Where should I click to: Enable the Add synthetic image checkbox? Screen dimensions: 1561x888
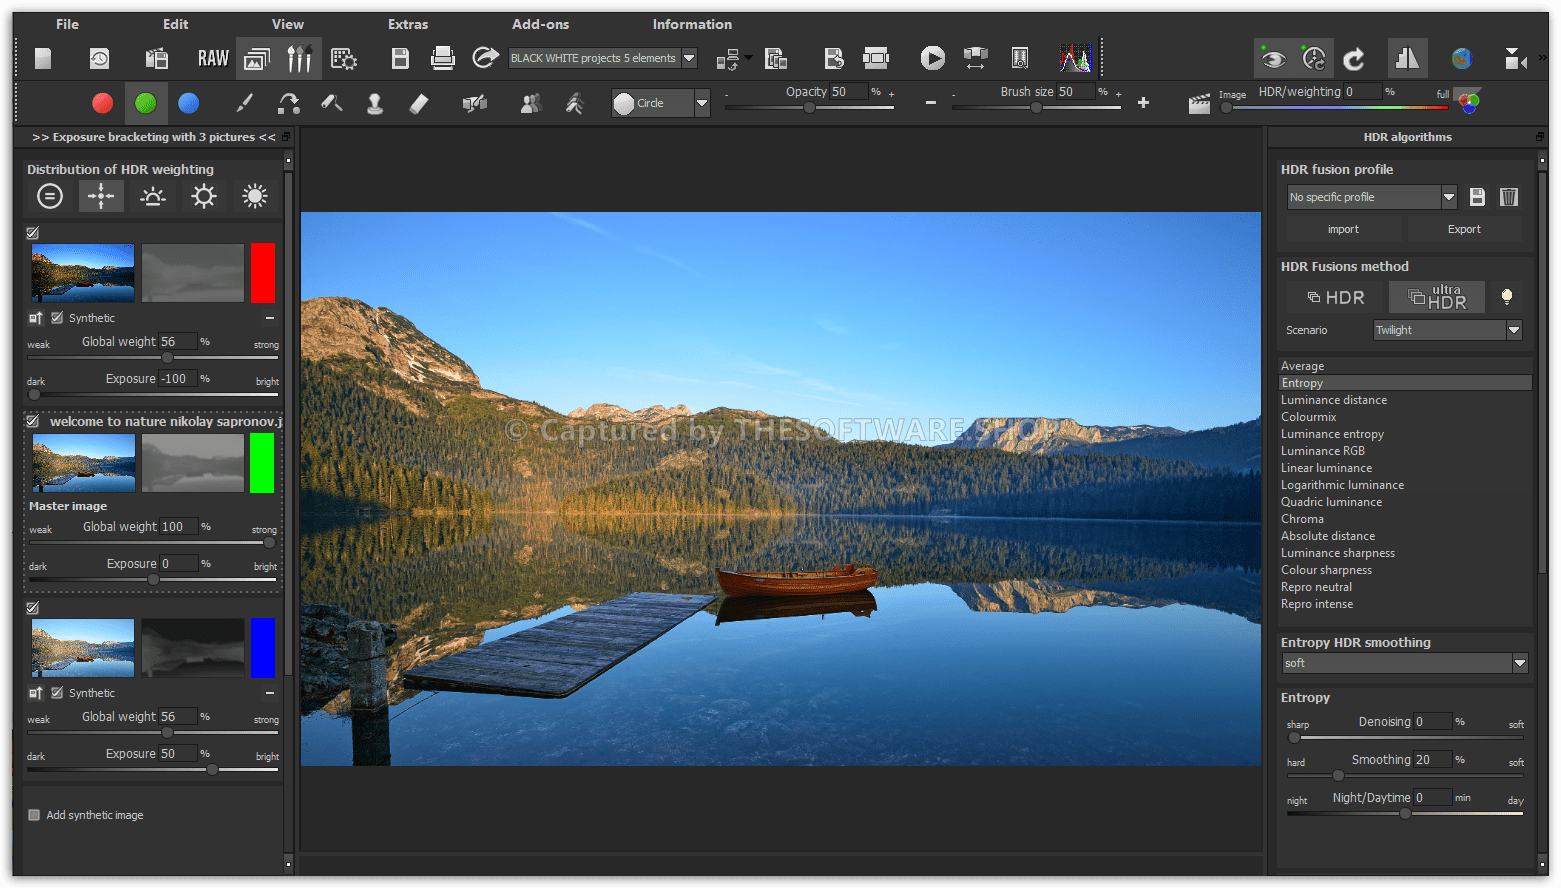[x=35, y=815]
